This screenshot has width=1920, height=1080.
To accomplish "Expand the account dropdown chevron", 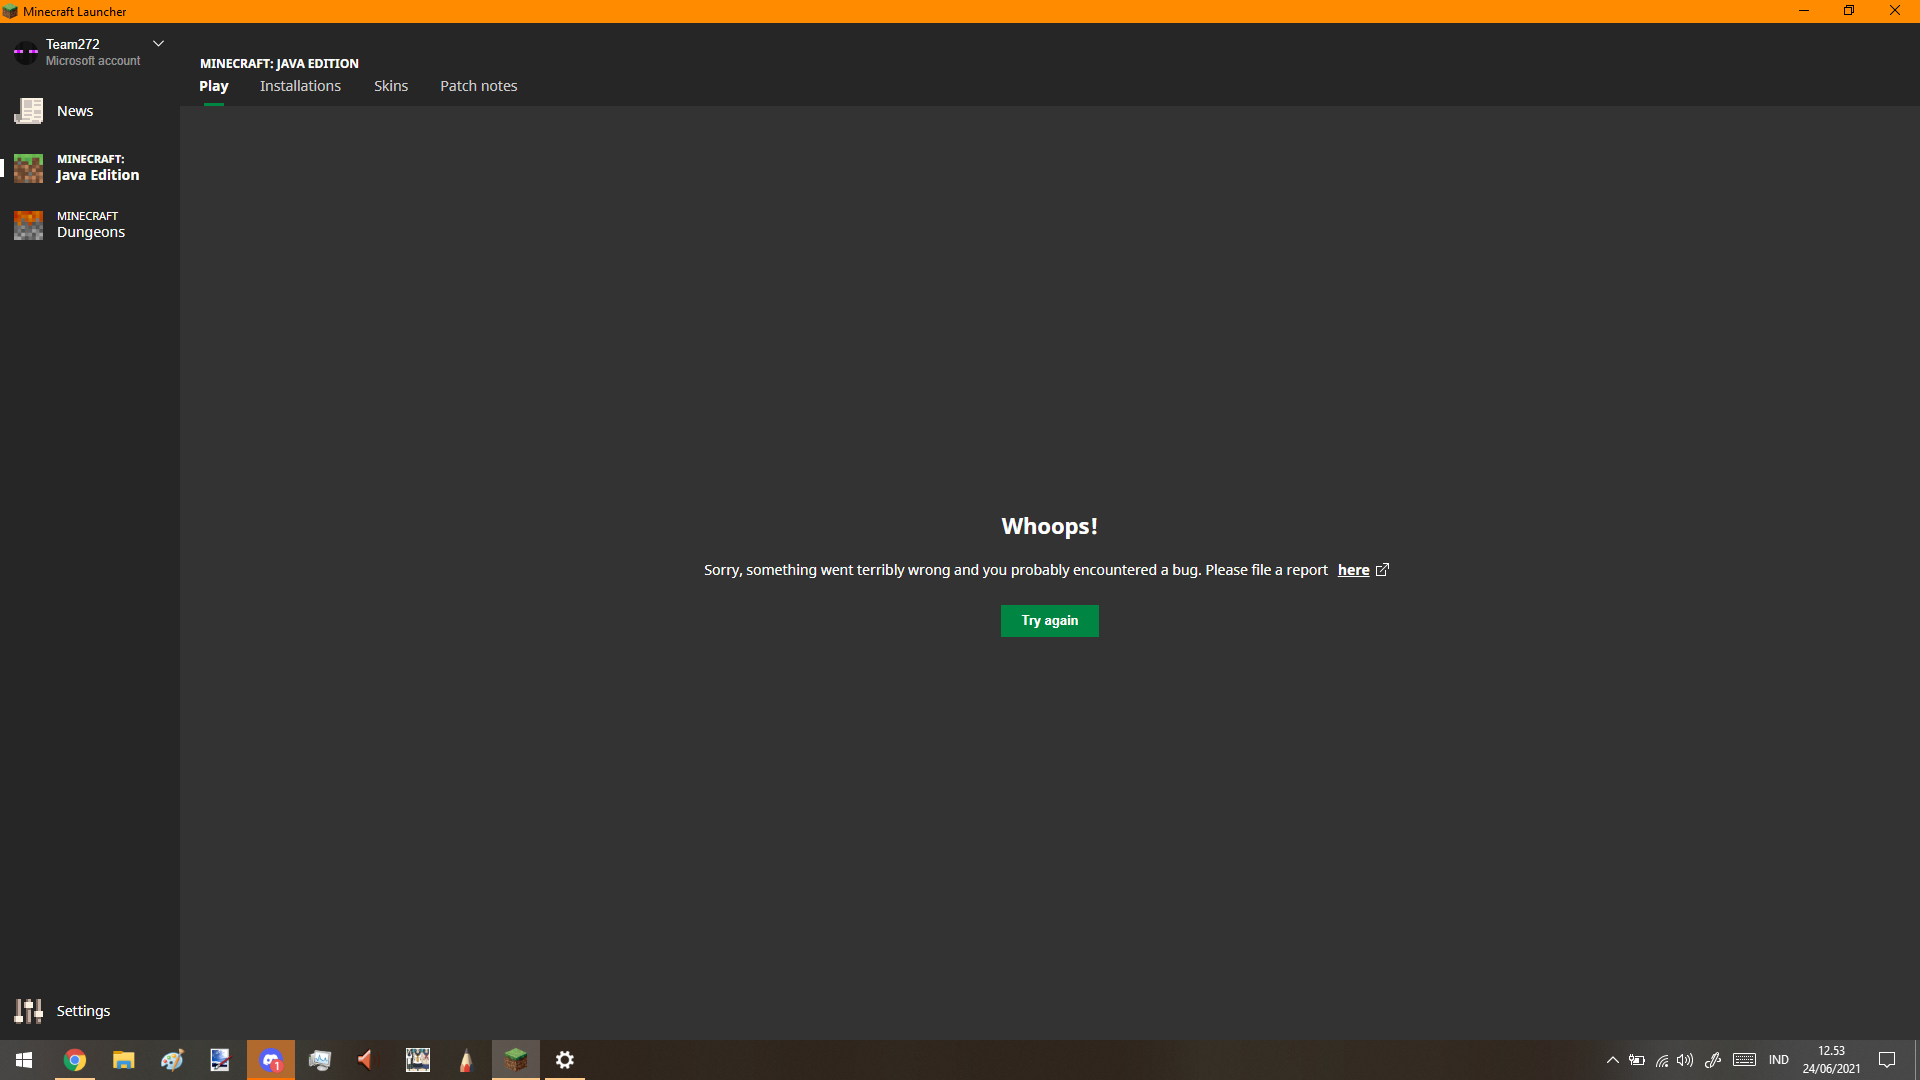I will coord(158,44).
